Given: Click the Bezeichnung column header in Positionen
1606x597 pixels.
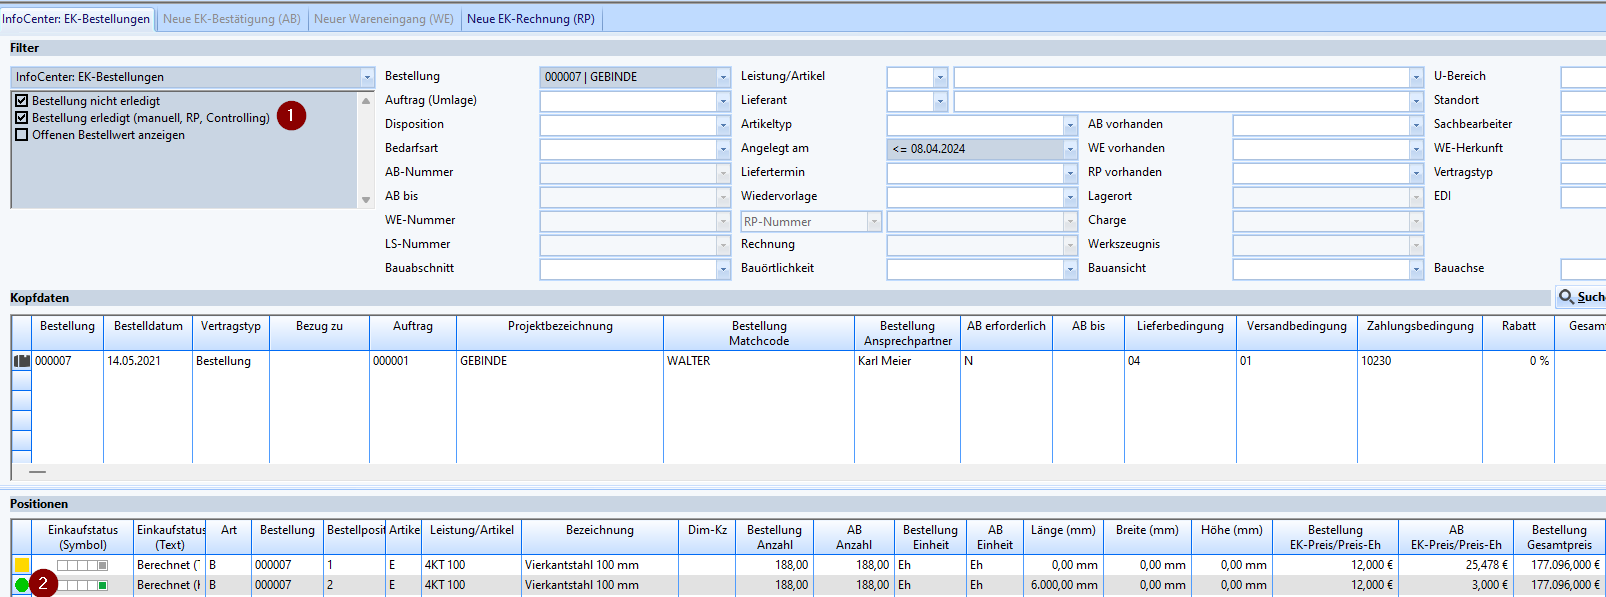Looking at the screenshot, I should (599, 530).
